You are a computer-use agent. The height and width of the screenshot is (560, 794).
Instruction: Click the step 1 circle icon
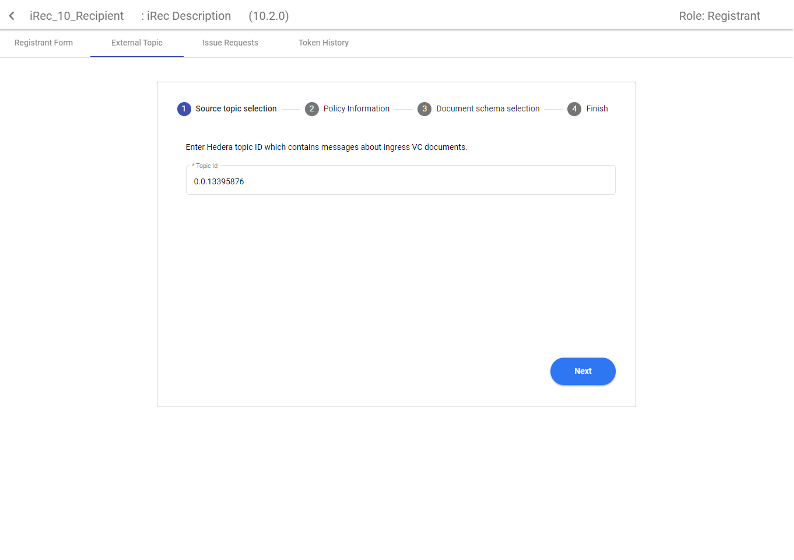[184, 109]
